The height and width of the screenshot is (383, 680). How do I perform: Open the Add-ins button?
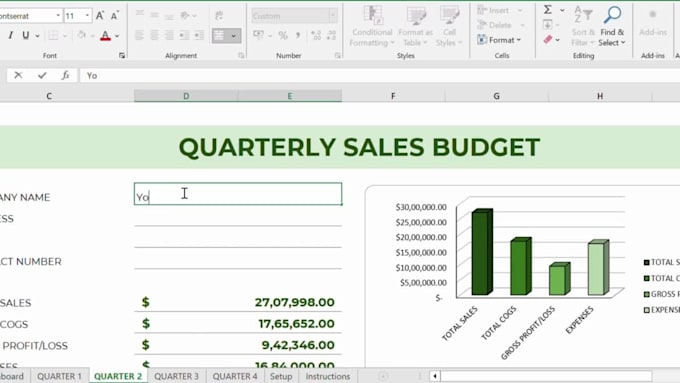653,23
